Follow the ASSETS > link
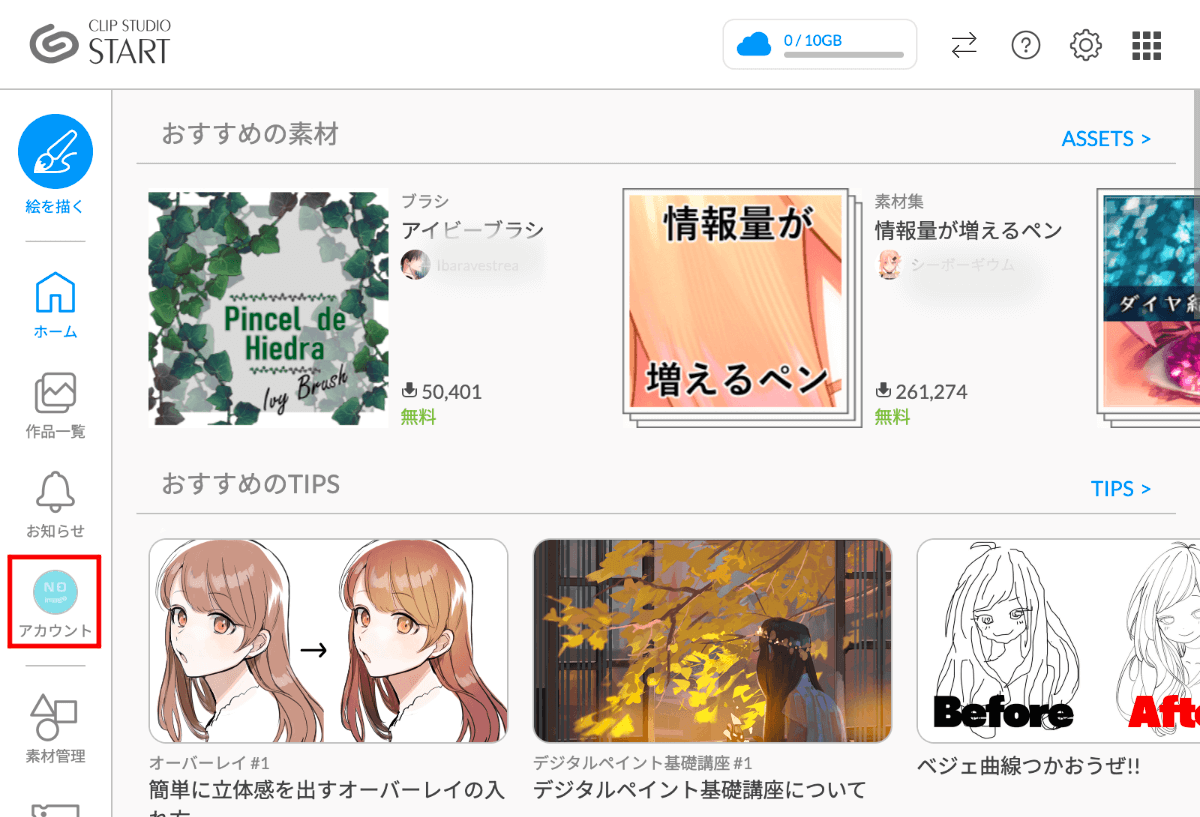 pos(1106,139)
